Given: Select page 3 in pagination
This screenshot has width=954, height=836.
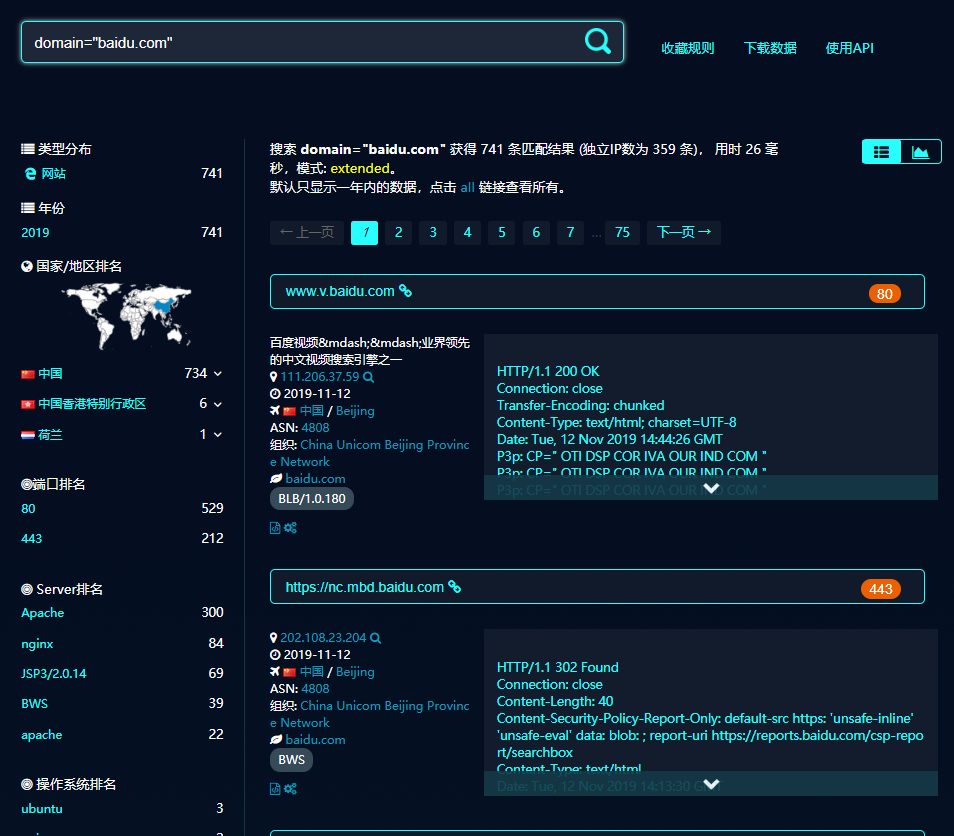Looking at the screenshot, I should [x=433, y=232].
